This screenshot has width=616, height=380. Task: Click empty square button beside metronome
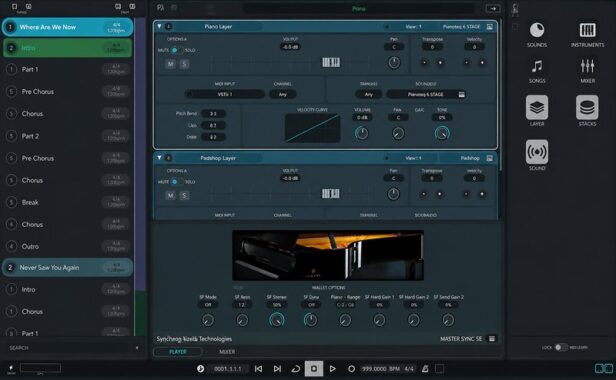click(440, 369)
